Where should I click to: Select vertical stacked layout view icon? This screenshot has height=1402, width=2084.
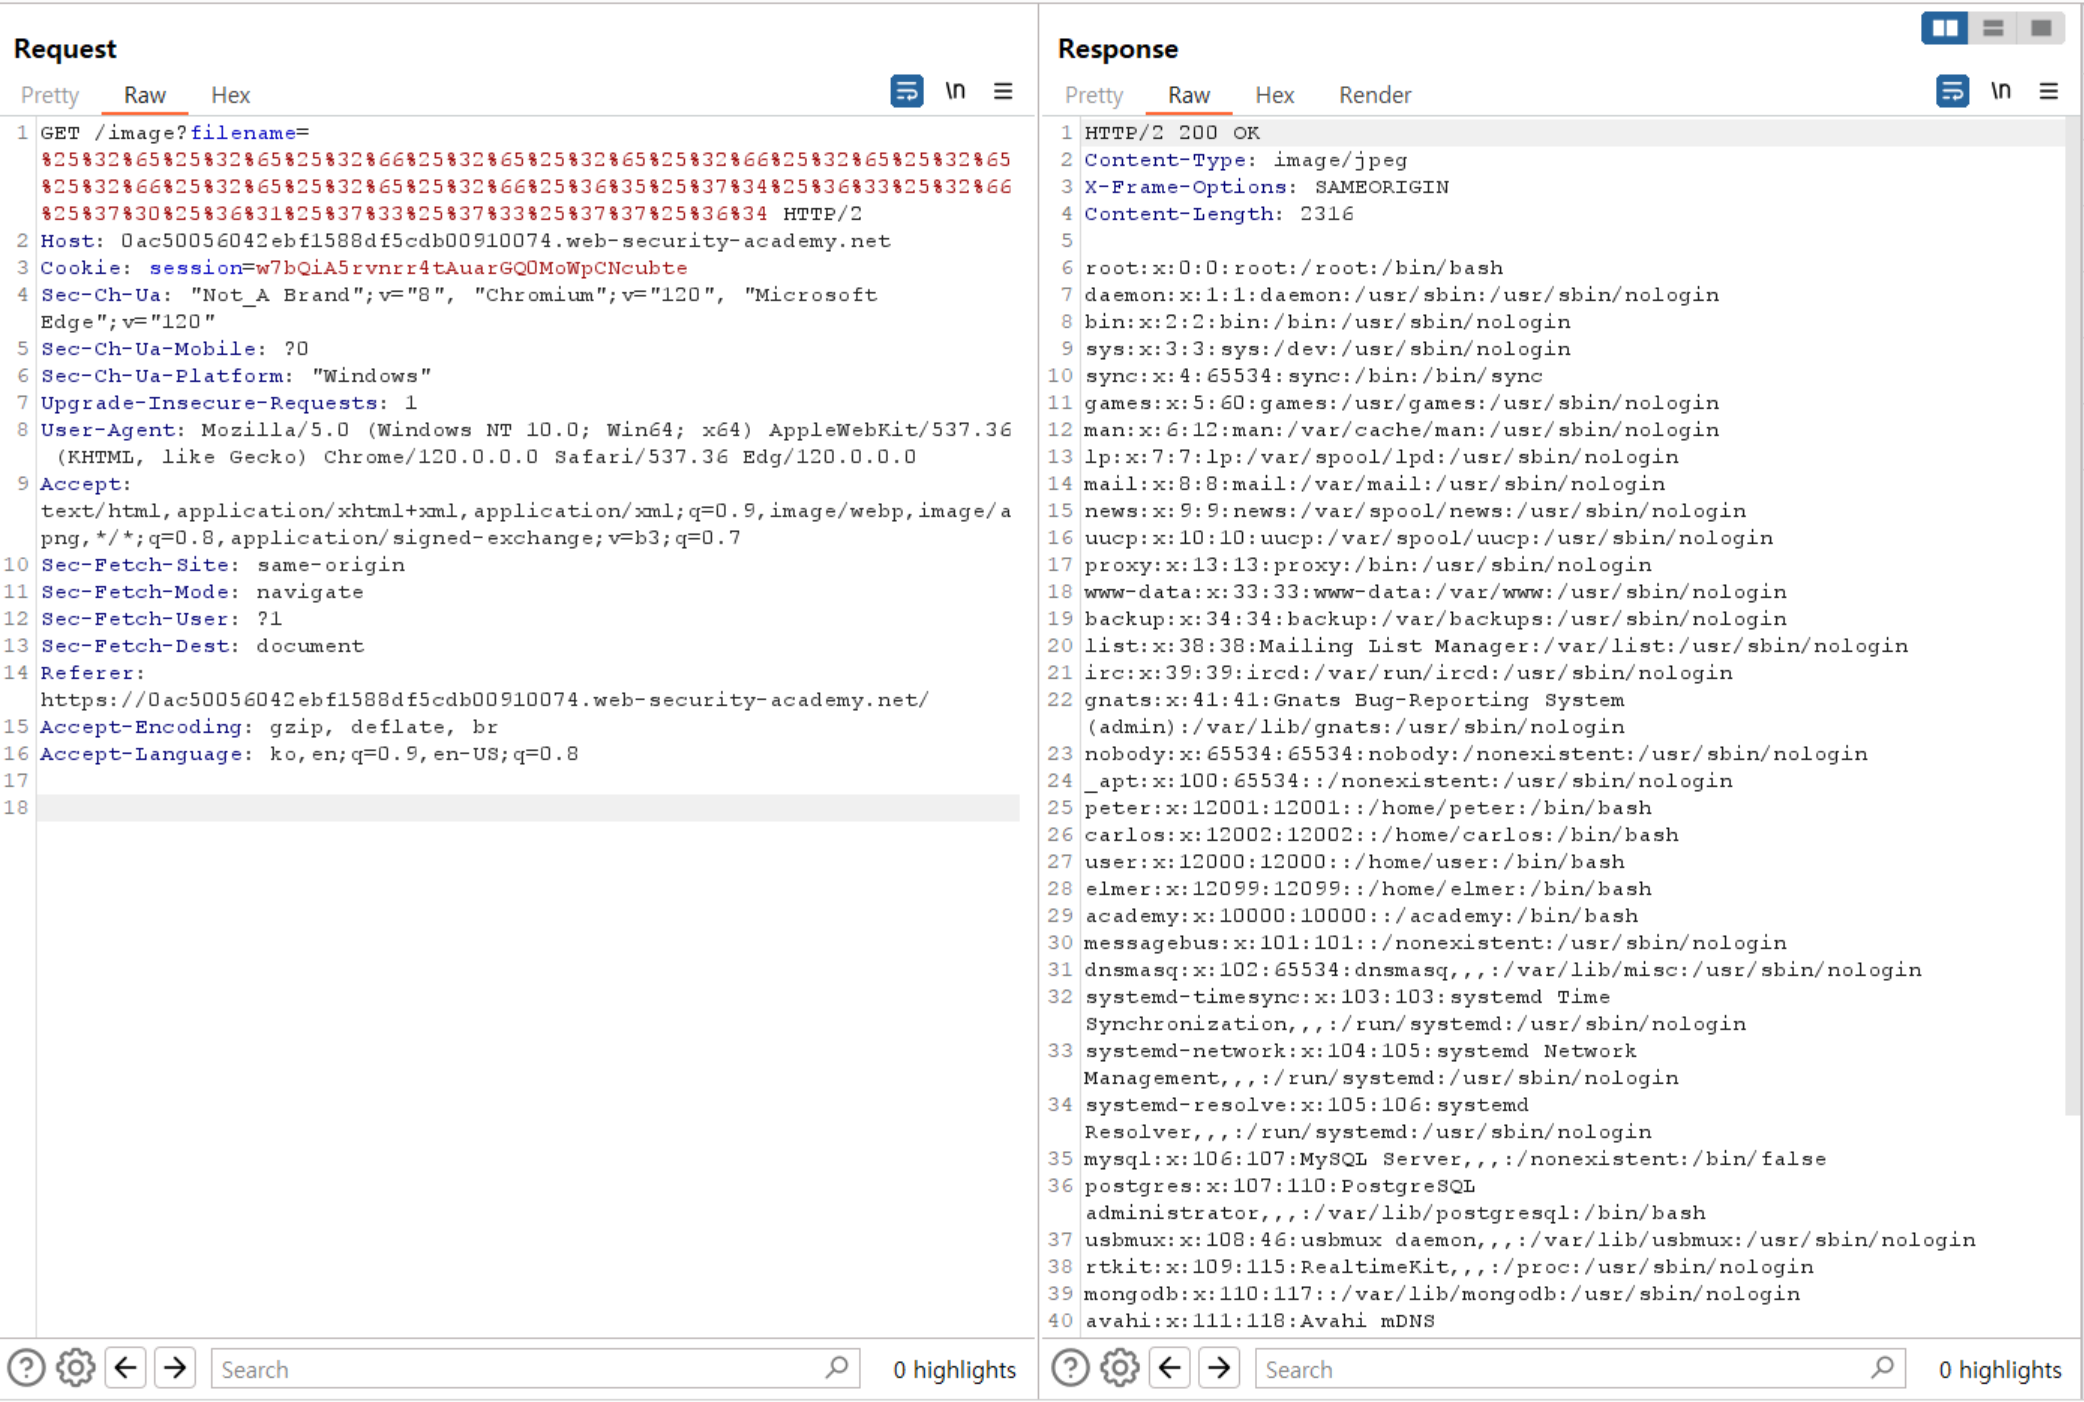[x=1993, y=28]
